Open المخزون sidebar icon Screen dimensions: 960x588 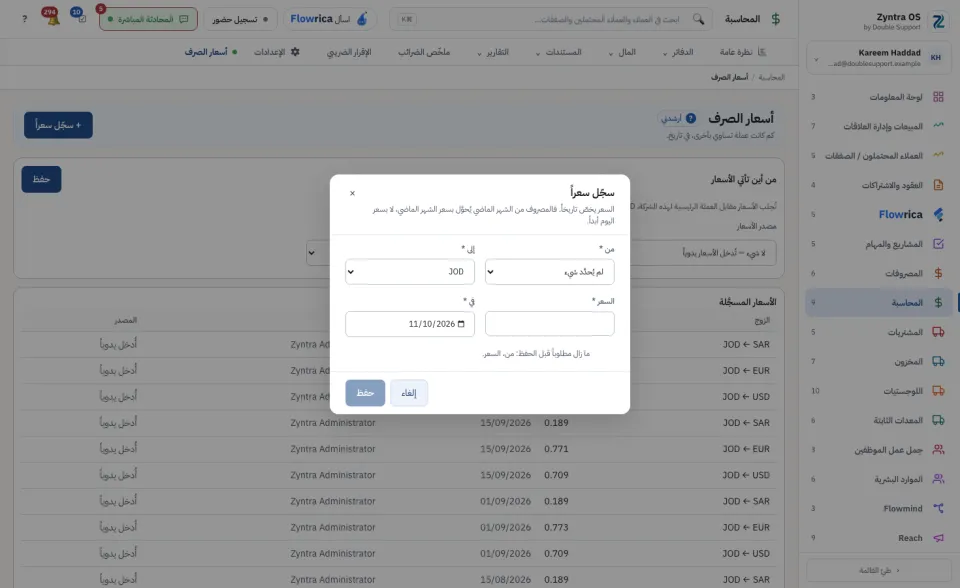938,361
